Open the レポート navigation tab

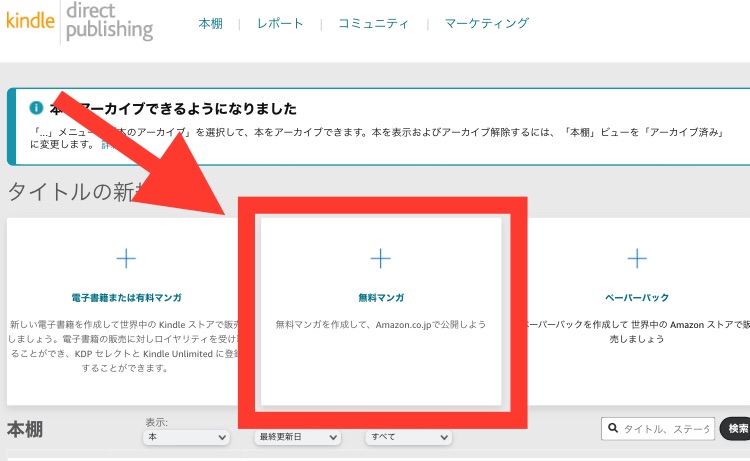[x=280, y=23]
